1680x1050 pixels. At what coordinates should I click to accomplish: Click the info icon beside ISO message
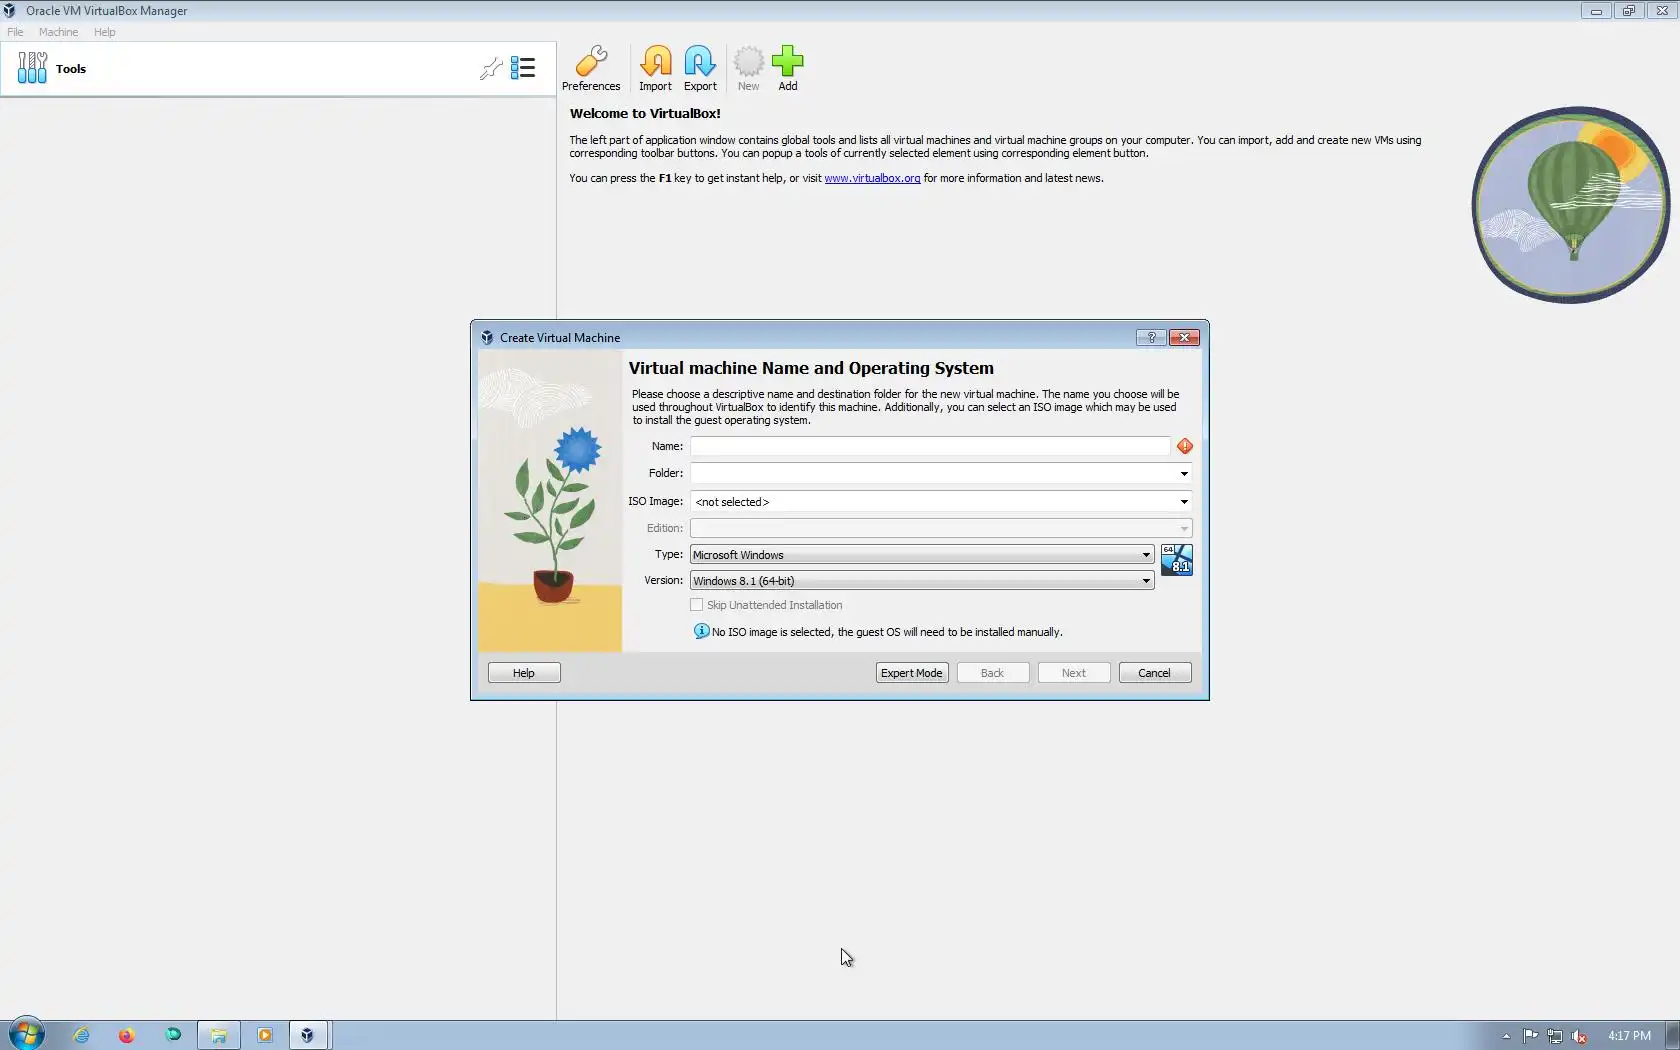pos(701,631)
